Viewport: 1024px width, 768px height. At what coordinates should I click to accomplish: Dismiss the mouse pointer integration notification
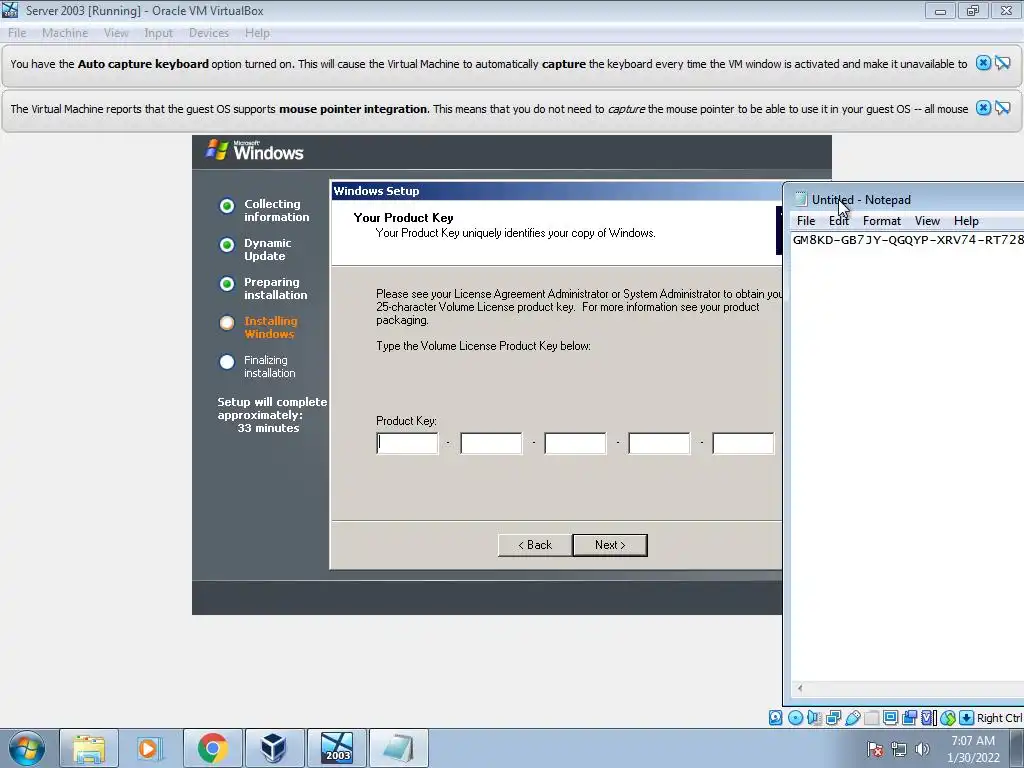point(983,108)
